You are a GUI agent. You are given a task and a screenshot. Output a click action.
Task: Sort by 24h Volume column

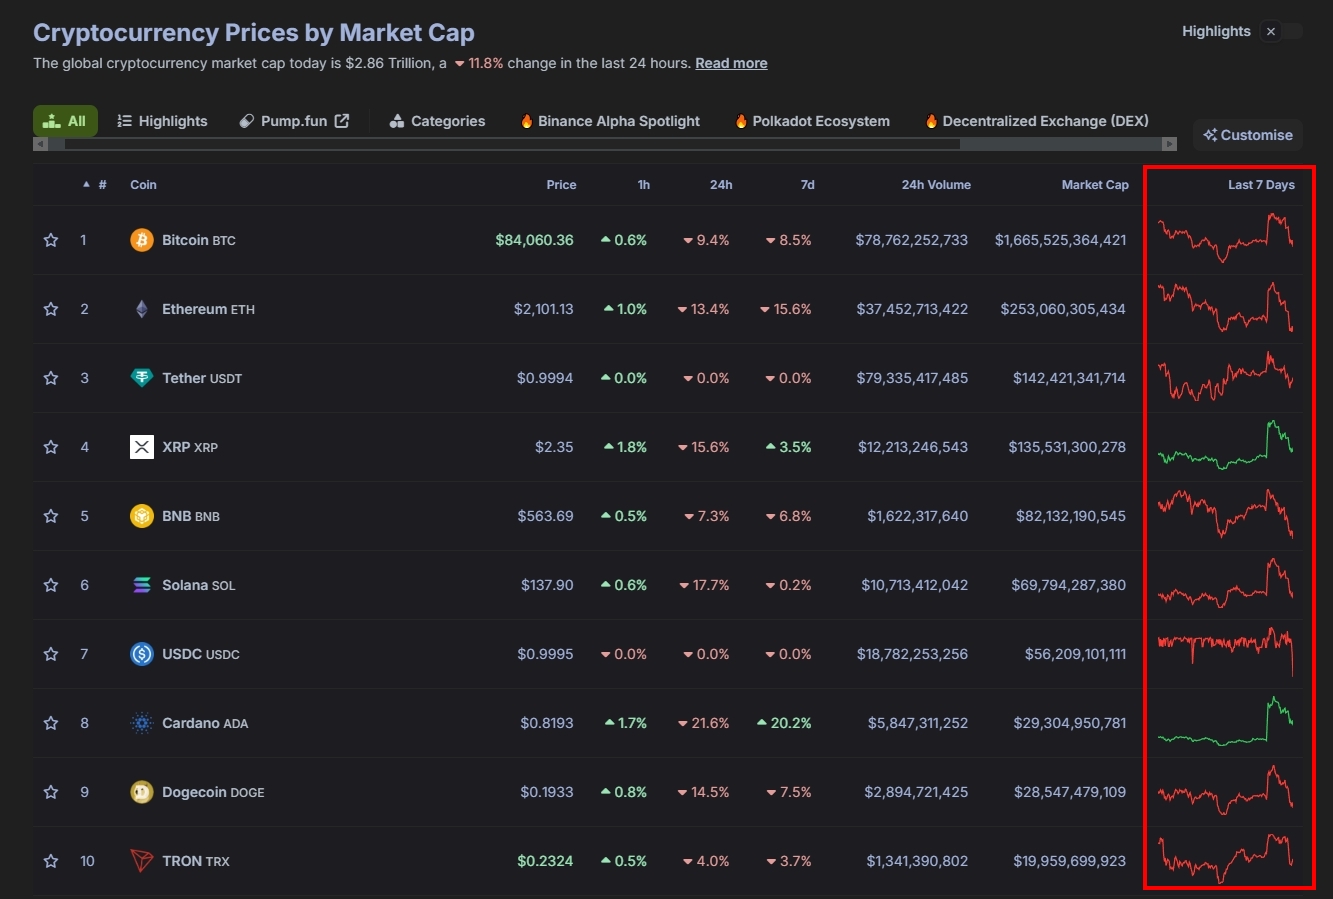click(936, 185)
